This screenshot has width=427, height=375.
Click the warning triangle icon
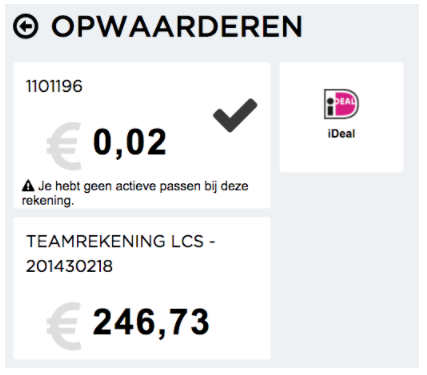click(x=28, y=186)
